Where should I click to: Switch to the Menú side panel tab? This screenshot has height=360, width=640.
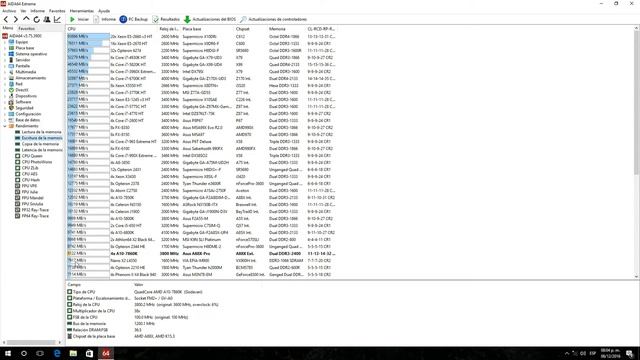[x=8, y=28]
